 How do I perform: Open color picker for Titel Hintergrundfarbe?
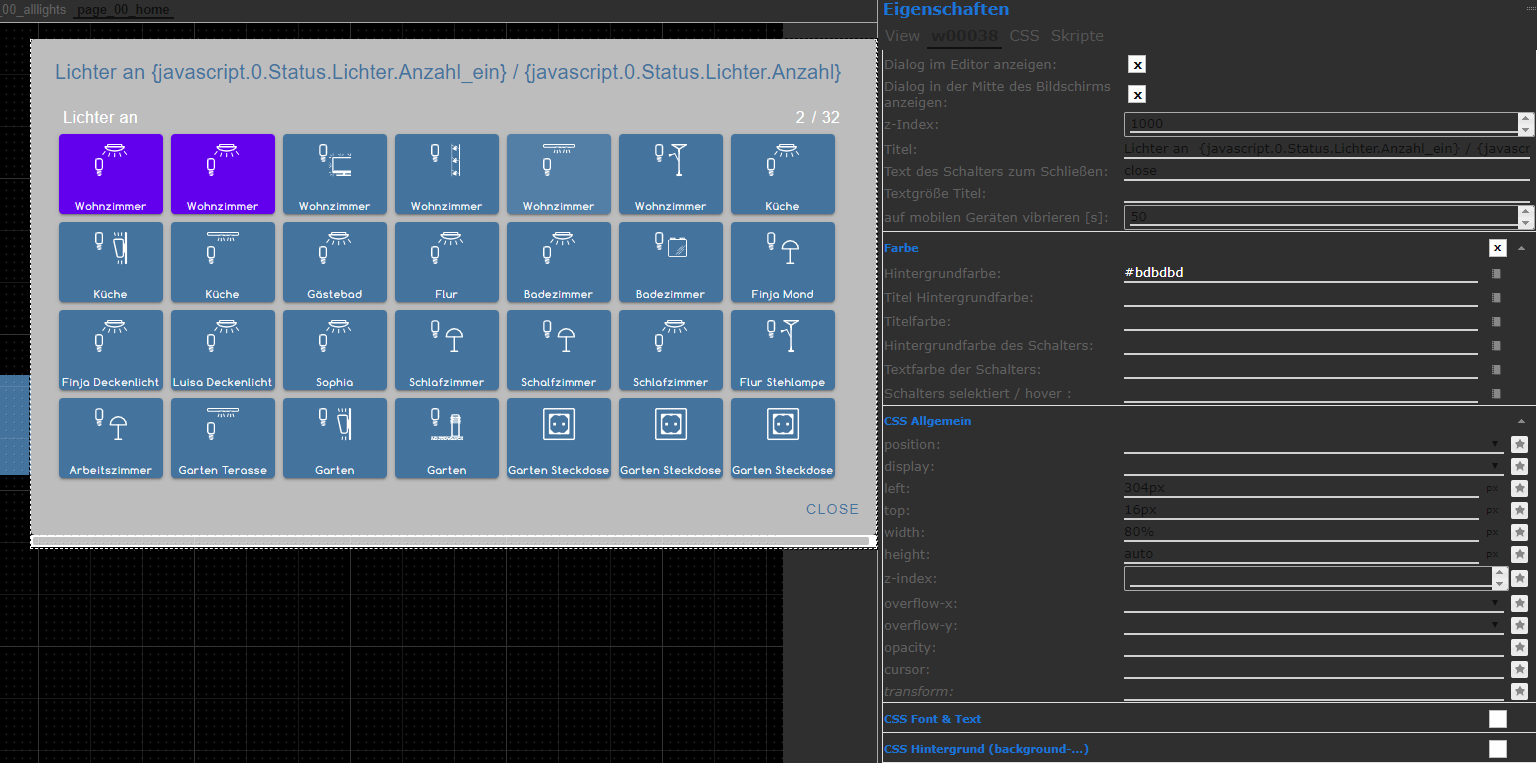(1496, 297)
